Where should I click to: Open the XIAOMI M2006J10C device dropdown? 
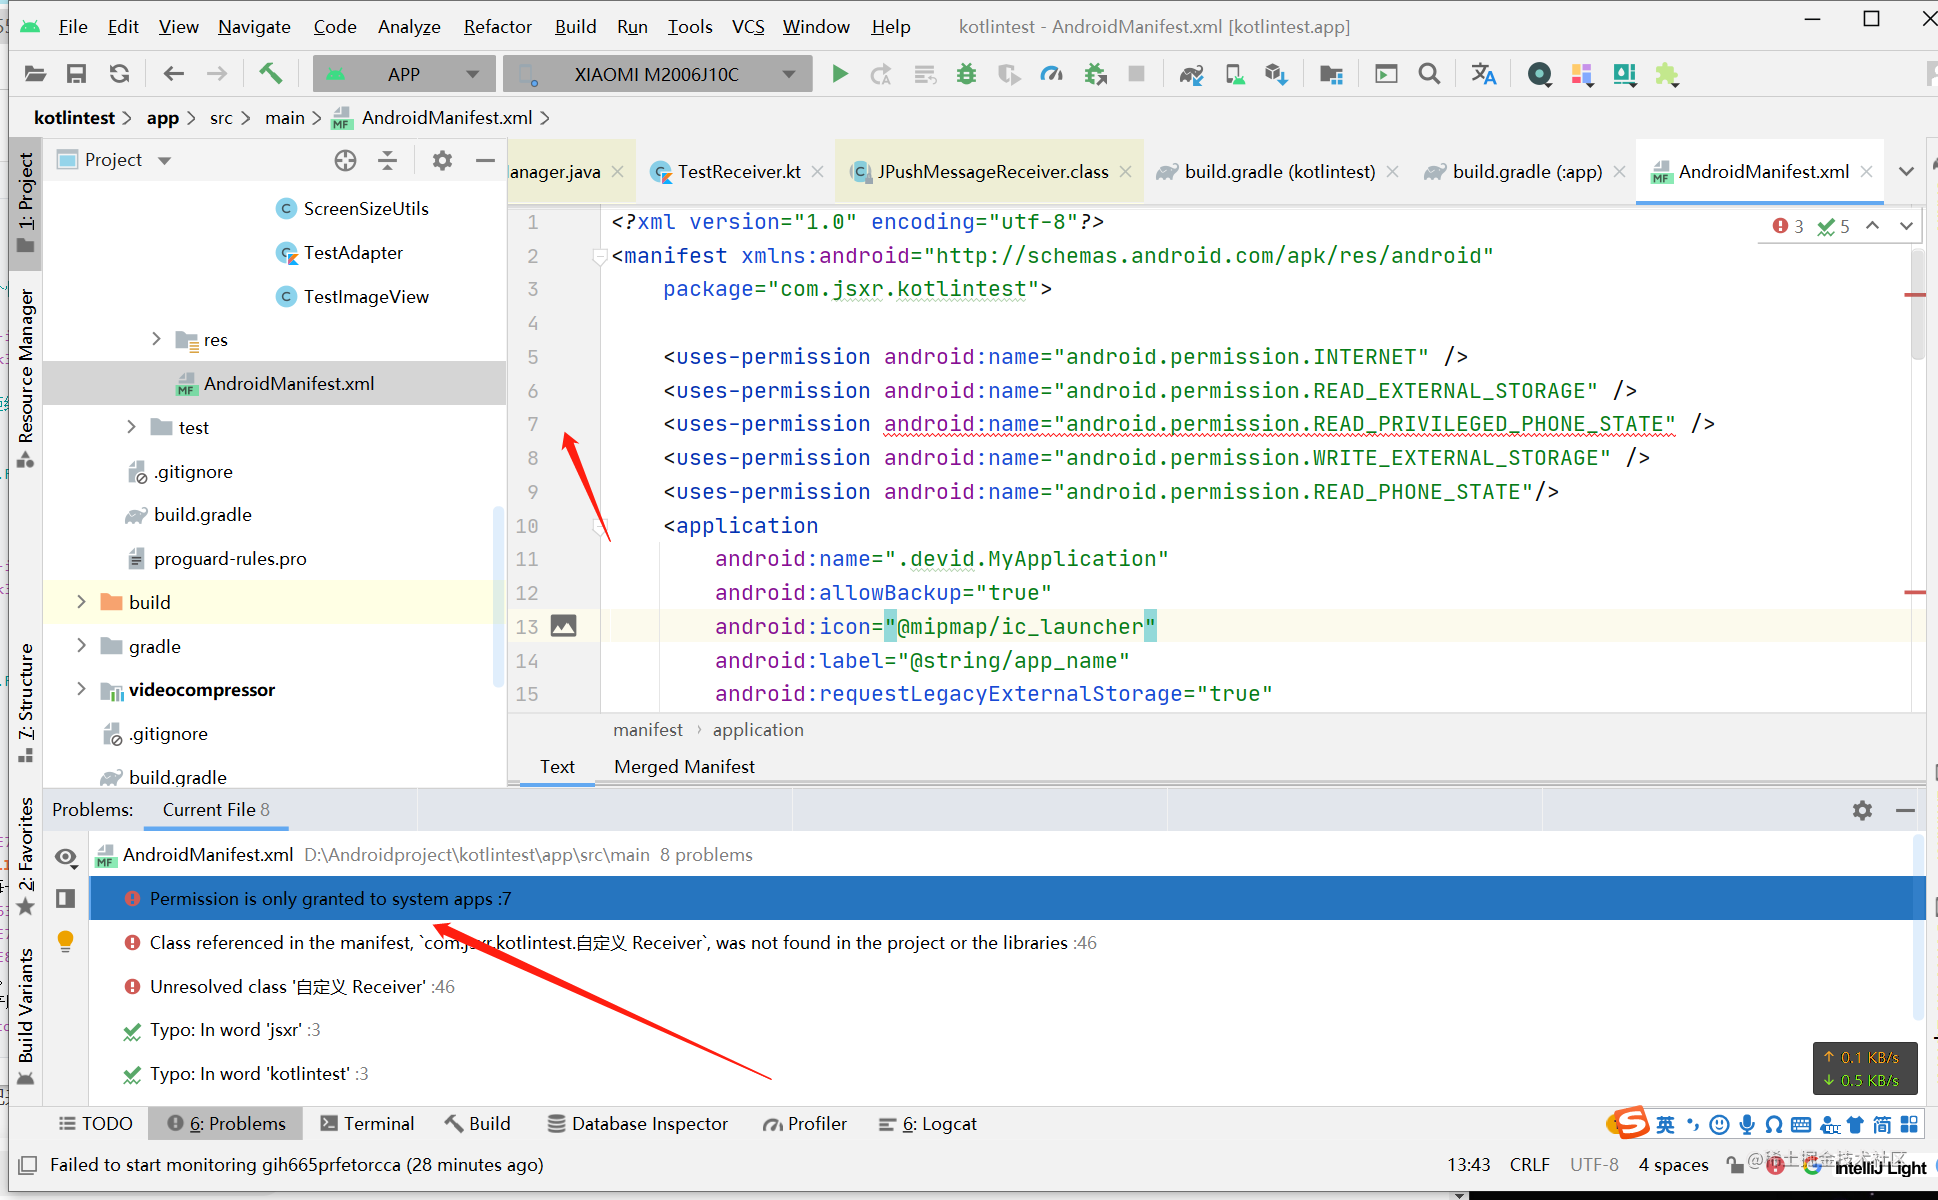[657, 74]
